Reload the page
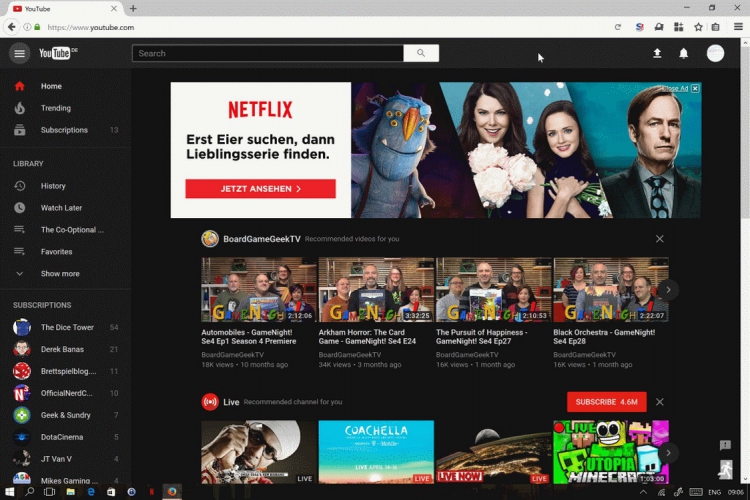The image size is (750, 500). pos(618,27)
